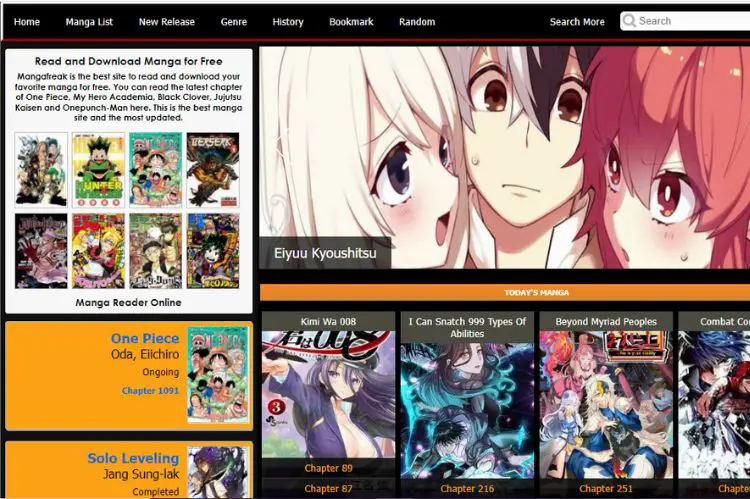This screenshot has height=499, width=750.
Task: Open the Berserk cover thumbnail
Action: [213, 170]
